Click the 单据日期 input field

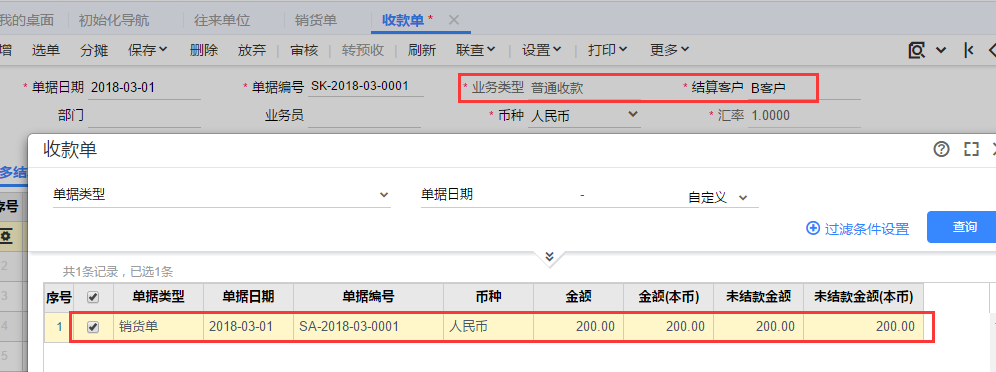click(145, 88)
